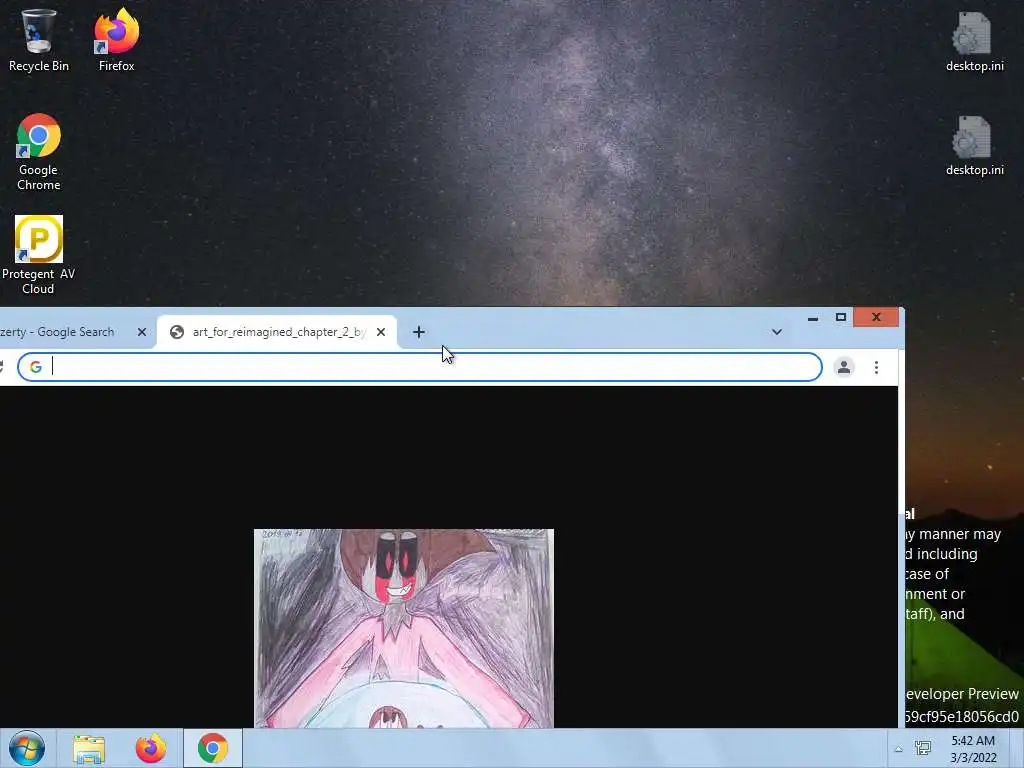Screen dimensions: 1024x768
Task: Open a new Chrome tab with the plus button
Action: click(419, 332)
